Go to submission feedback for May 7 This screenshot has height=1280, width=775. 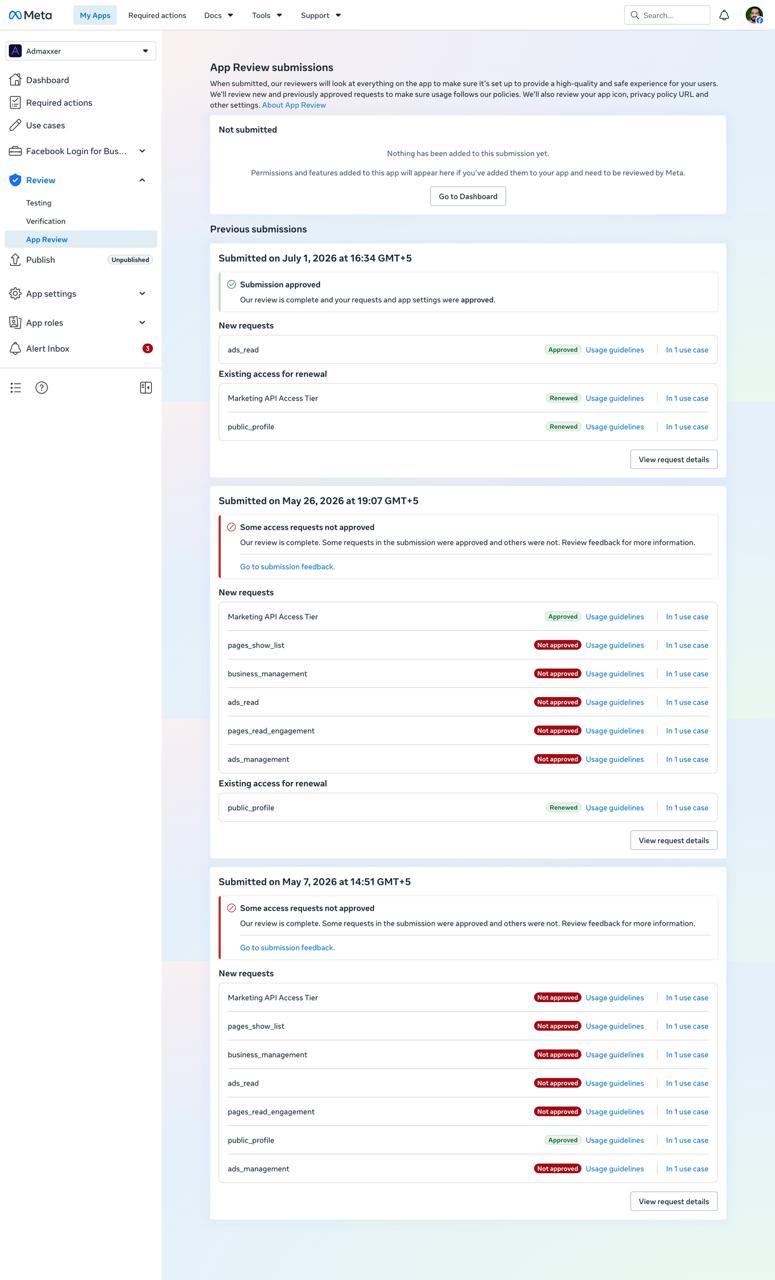[x=287, y=948]
